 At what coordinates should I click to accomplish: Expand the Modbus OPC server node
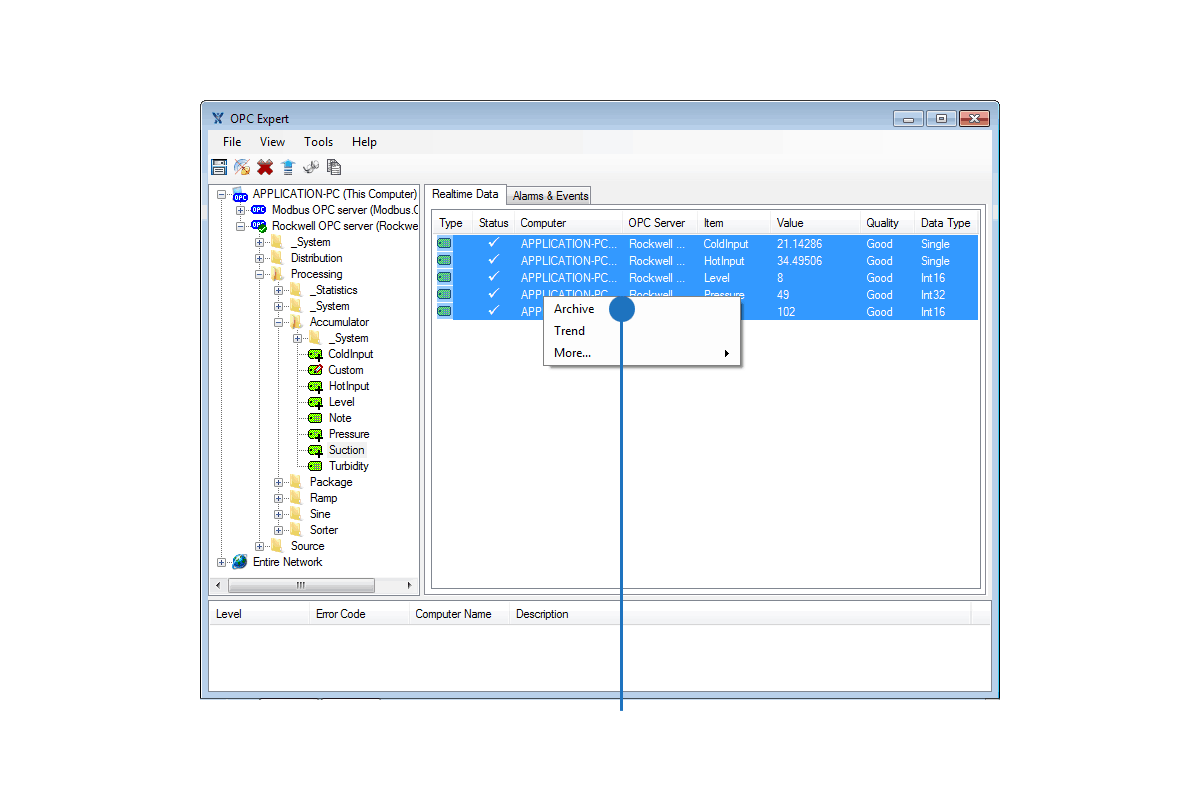241,210
